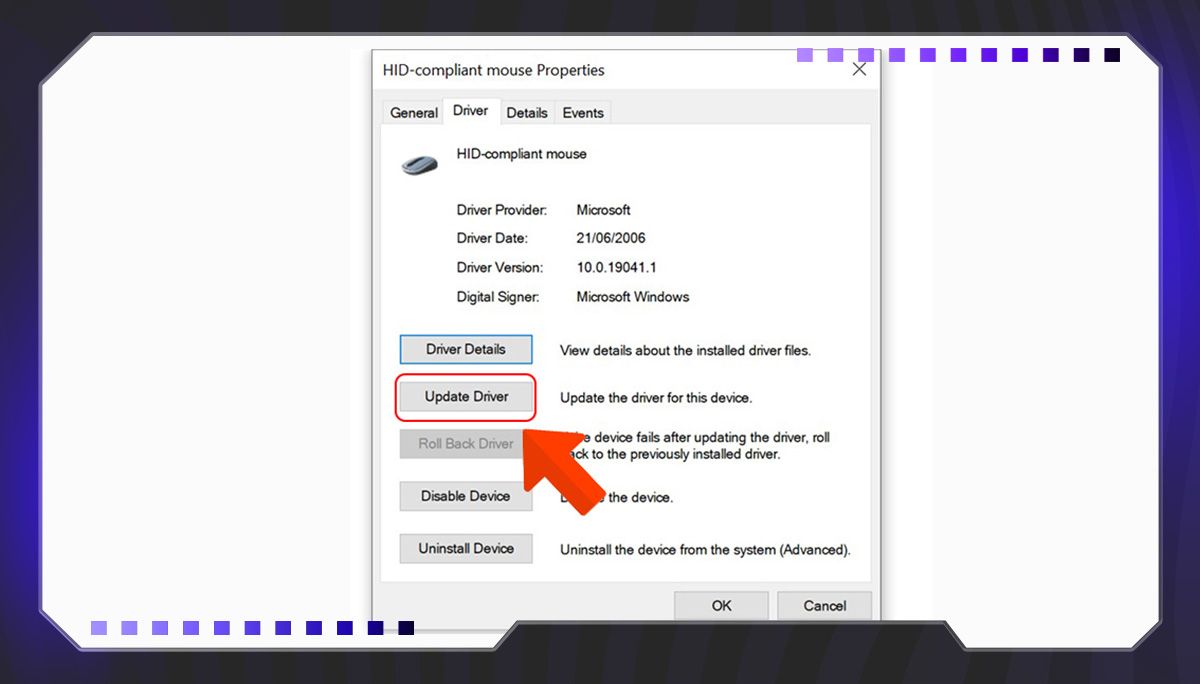Click the Uninstall Device button

click(x=466, y=549)
